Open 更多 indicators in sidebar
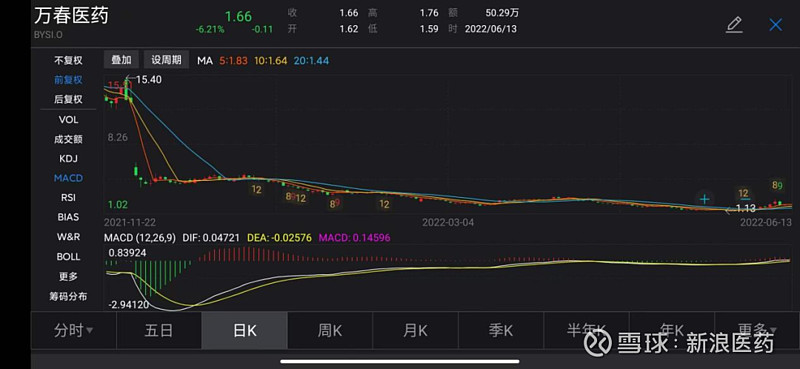This screenshot has width=800, height=369. [68, 276]
